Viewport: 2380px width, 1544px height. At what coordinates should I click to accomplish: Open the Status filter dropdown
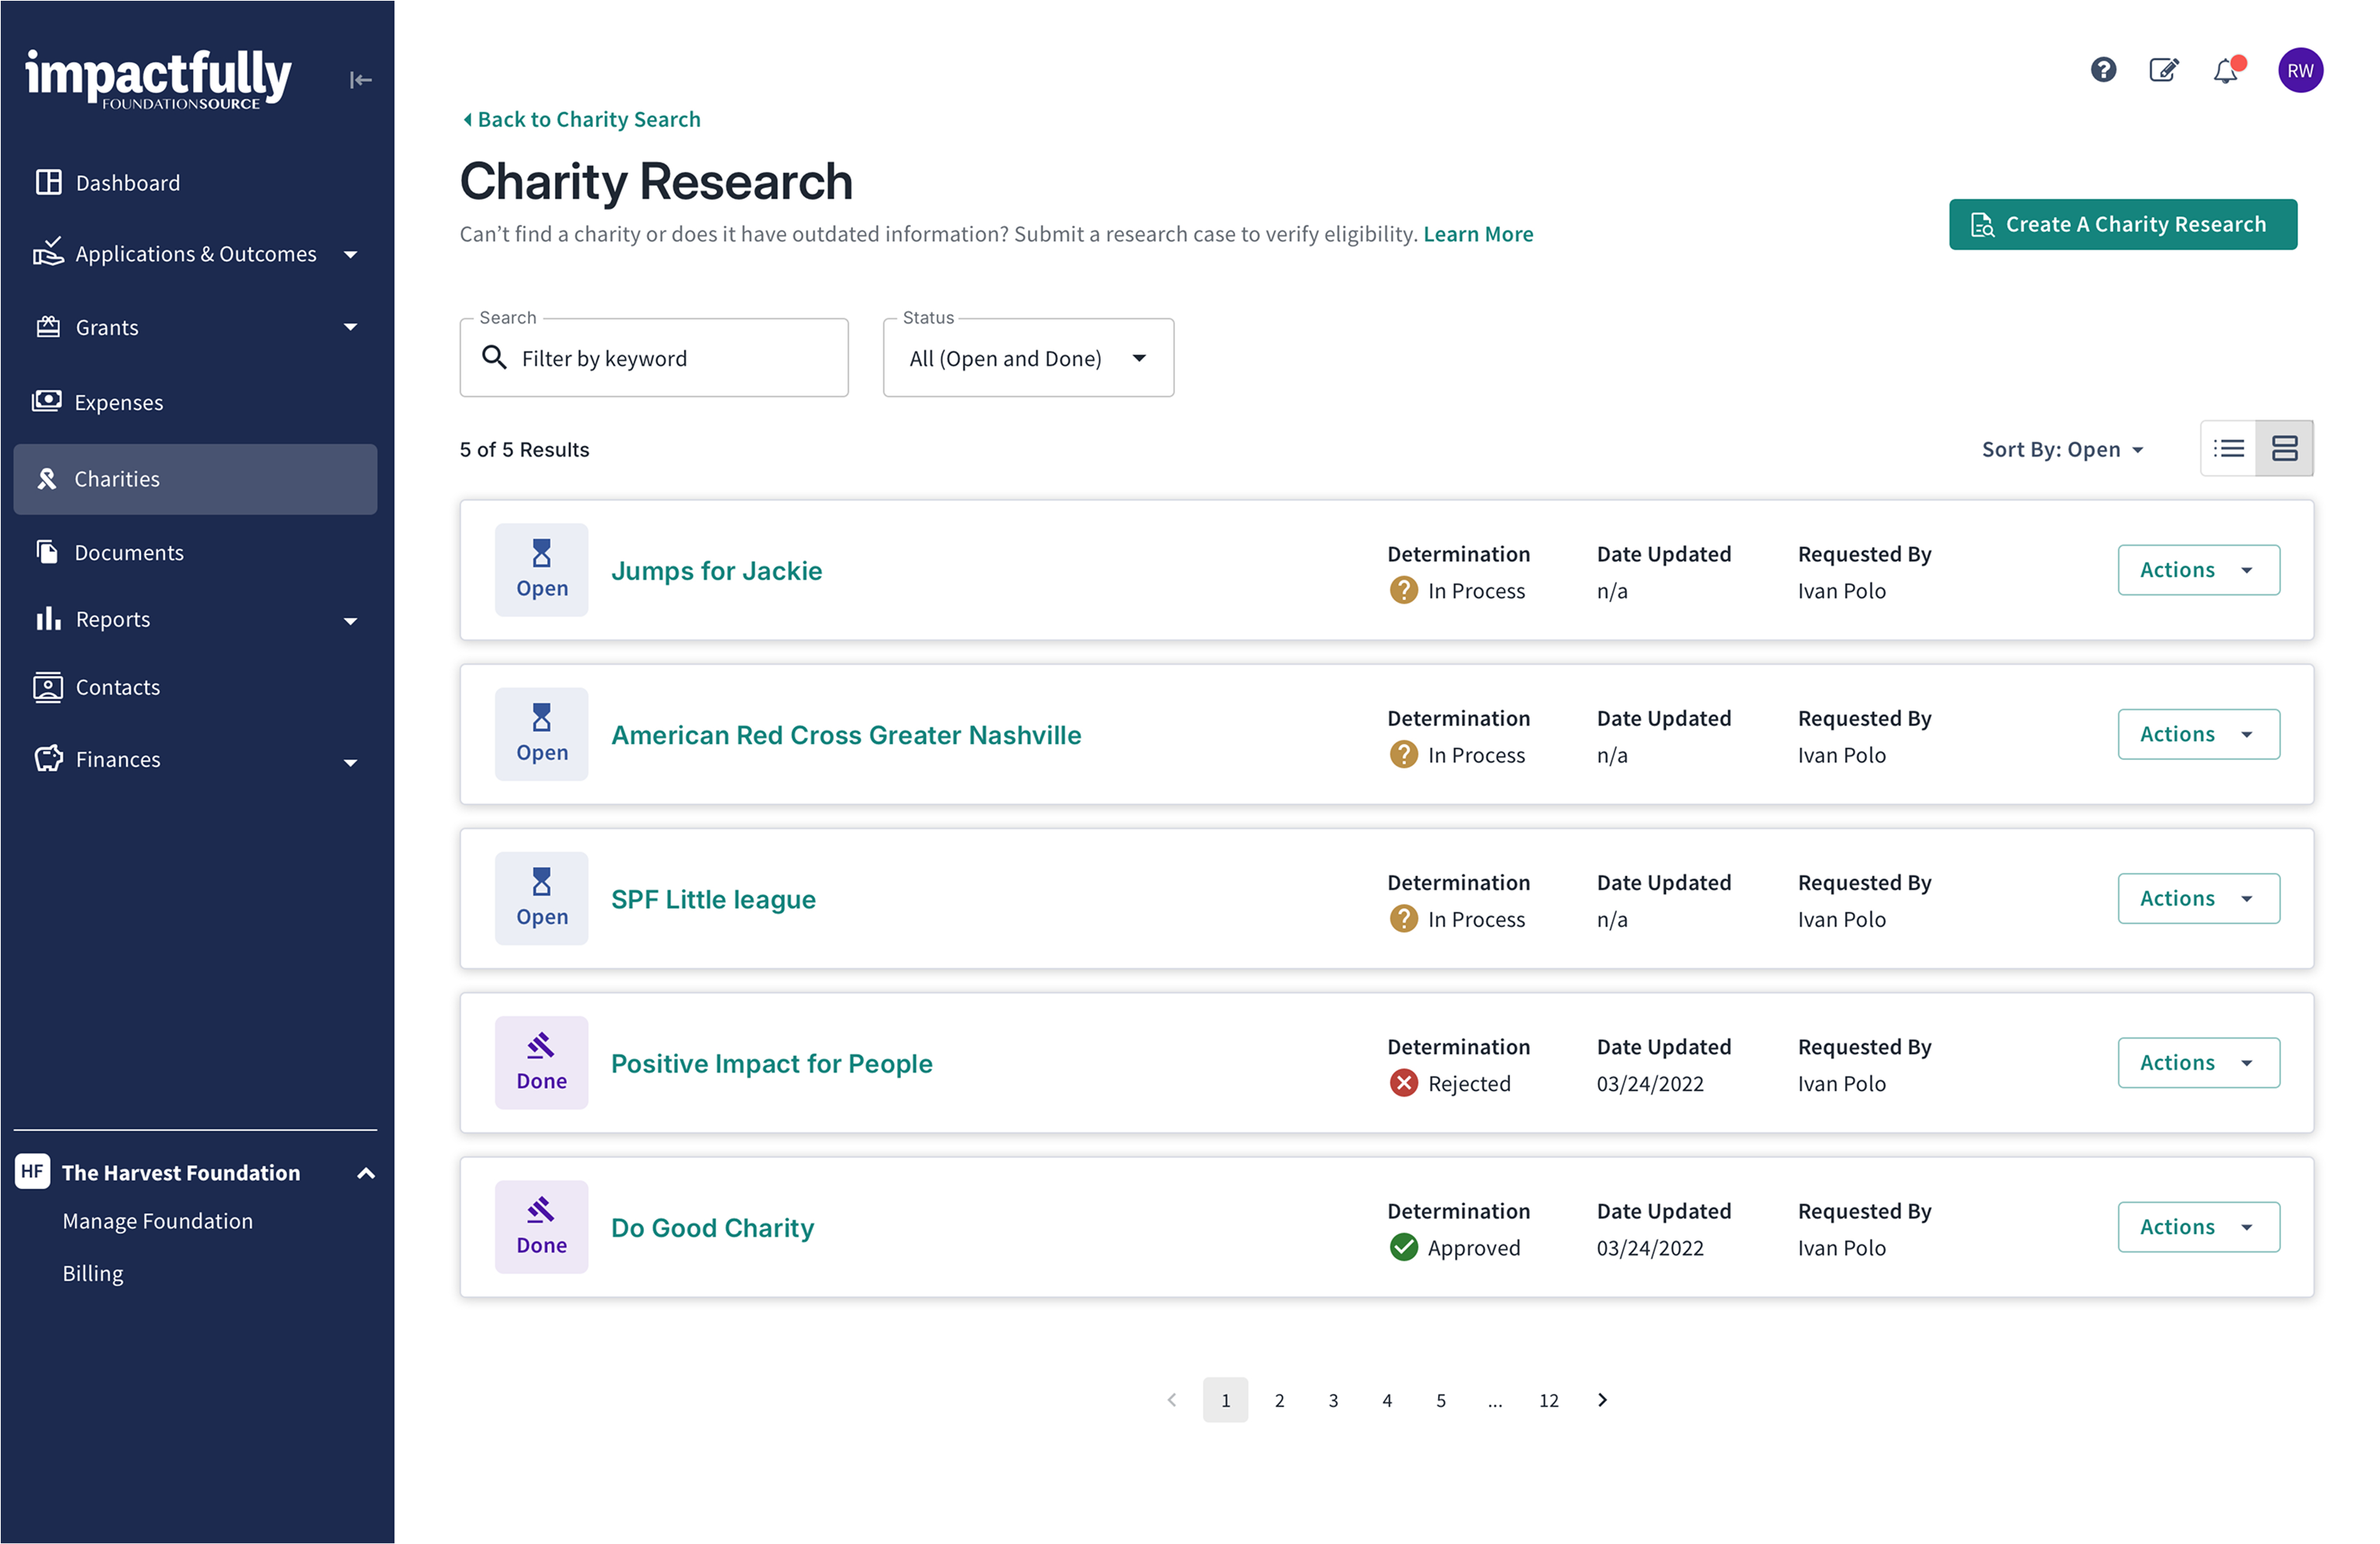[1028, 358]
